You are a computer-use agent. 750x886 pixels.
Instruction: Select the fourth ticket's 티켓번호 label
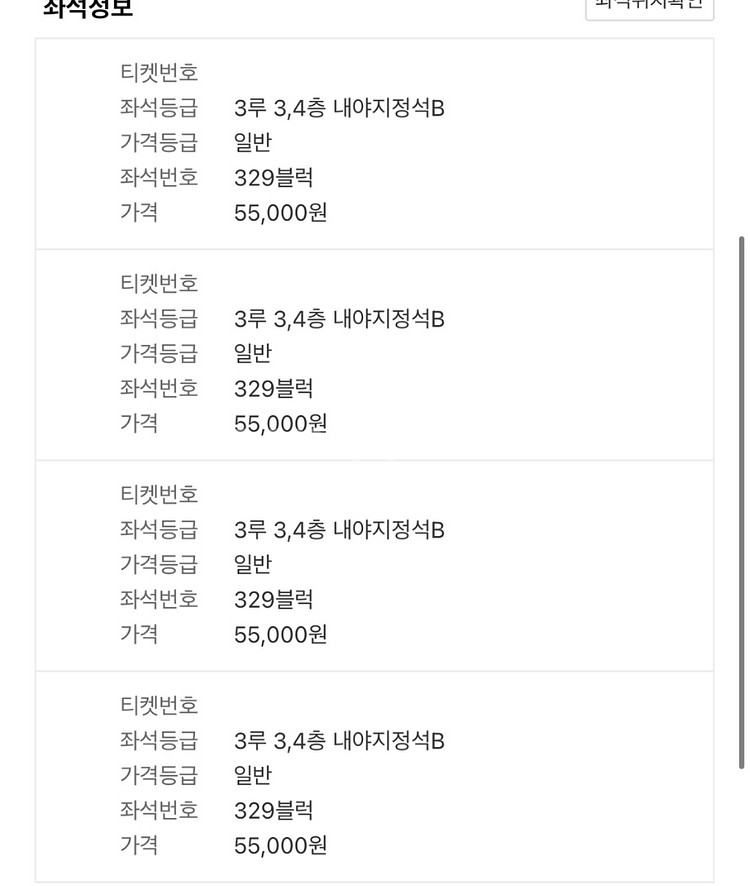pos(159,706)
